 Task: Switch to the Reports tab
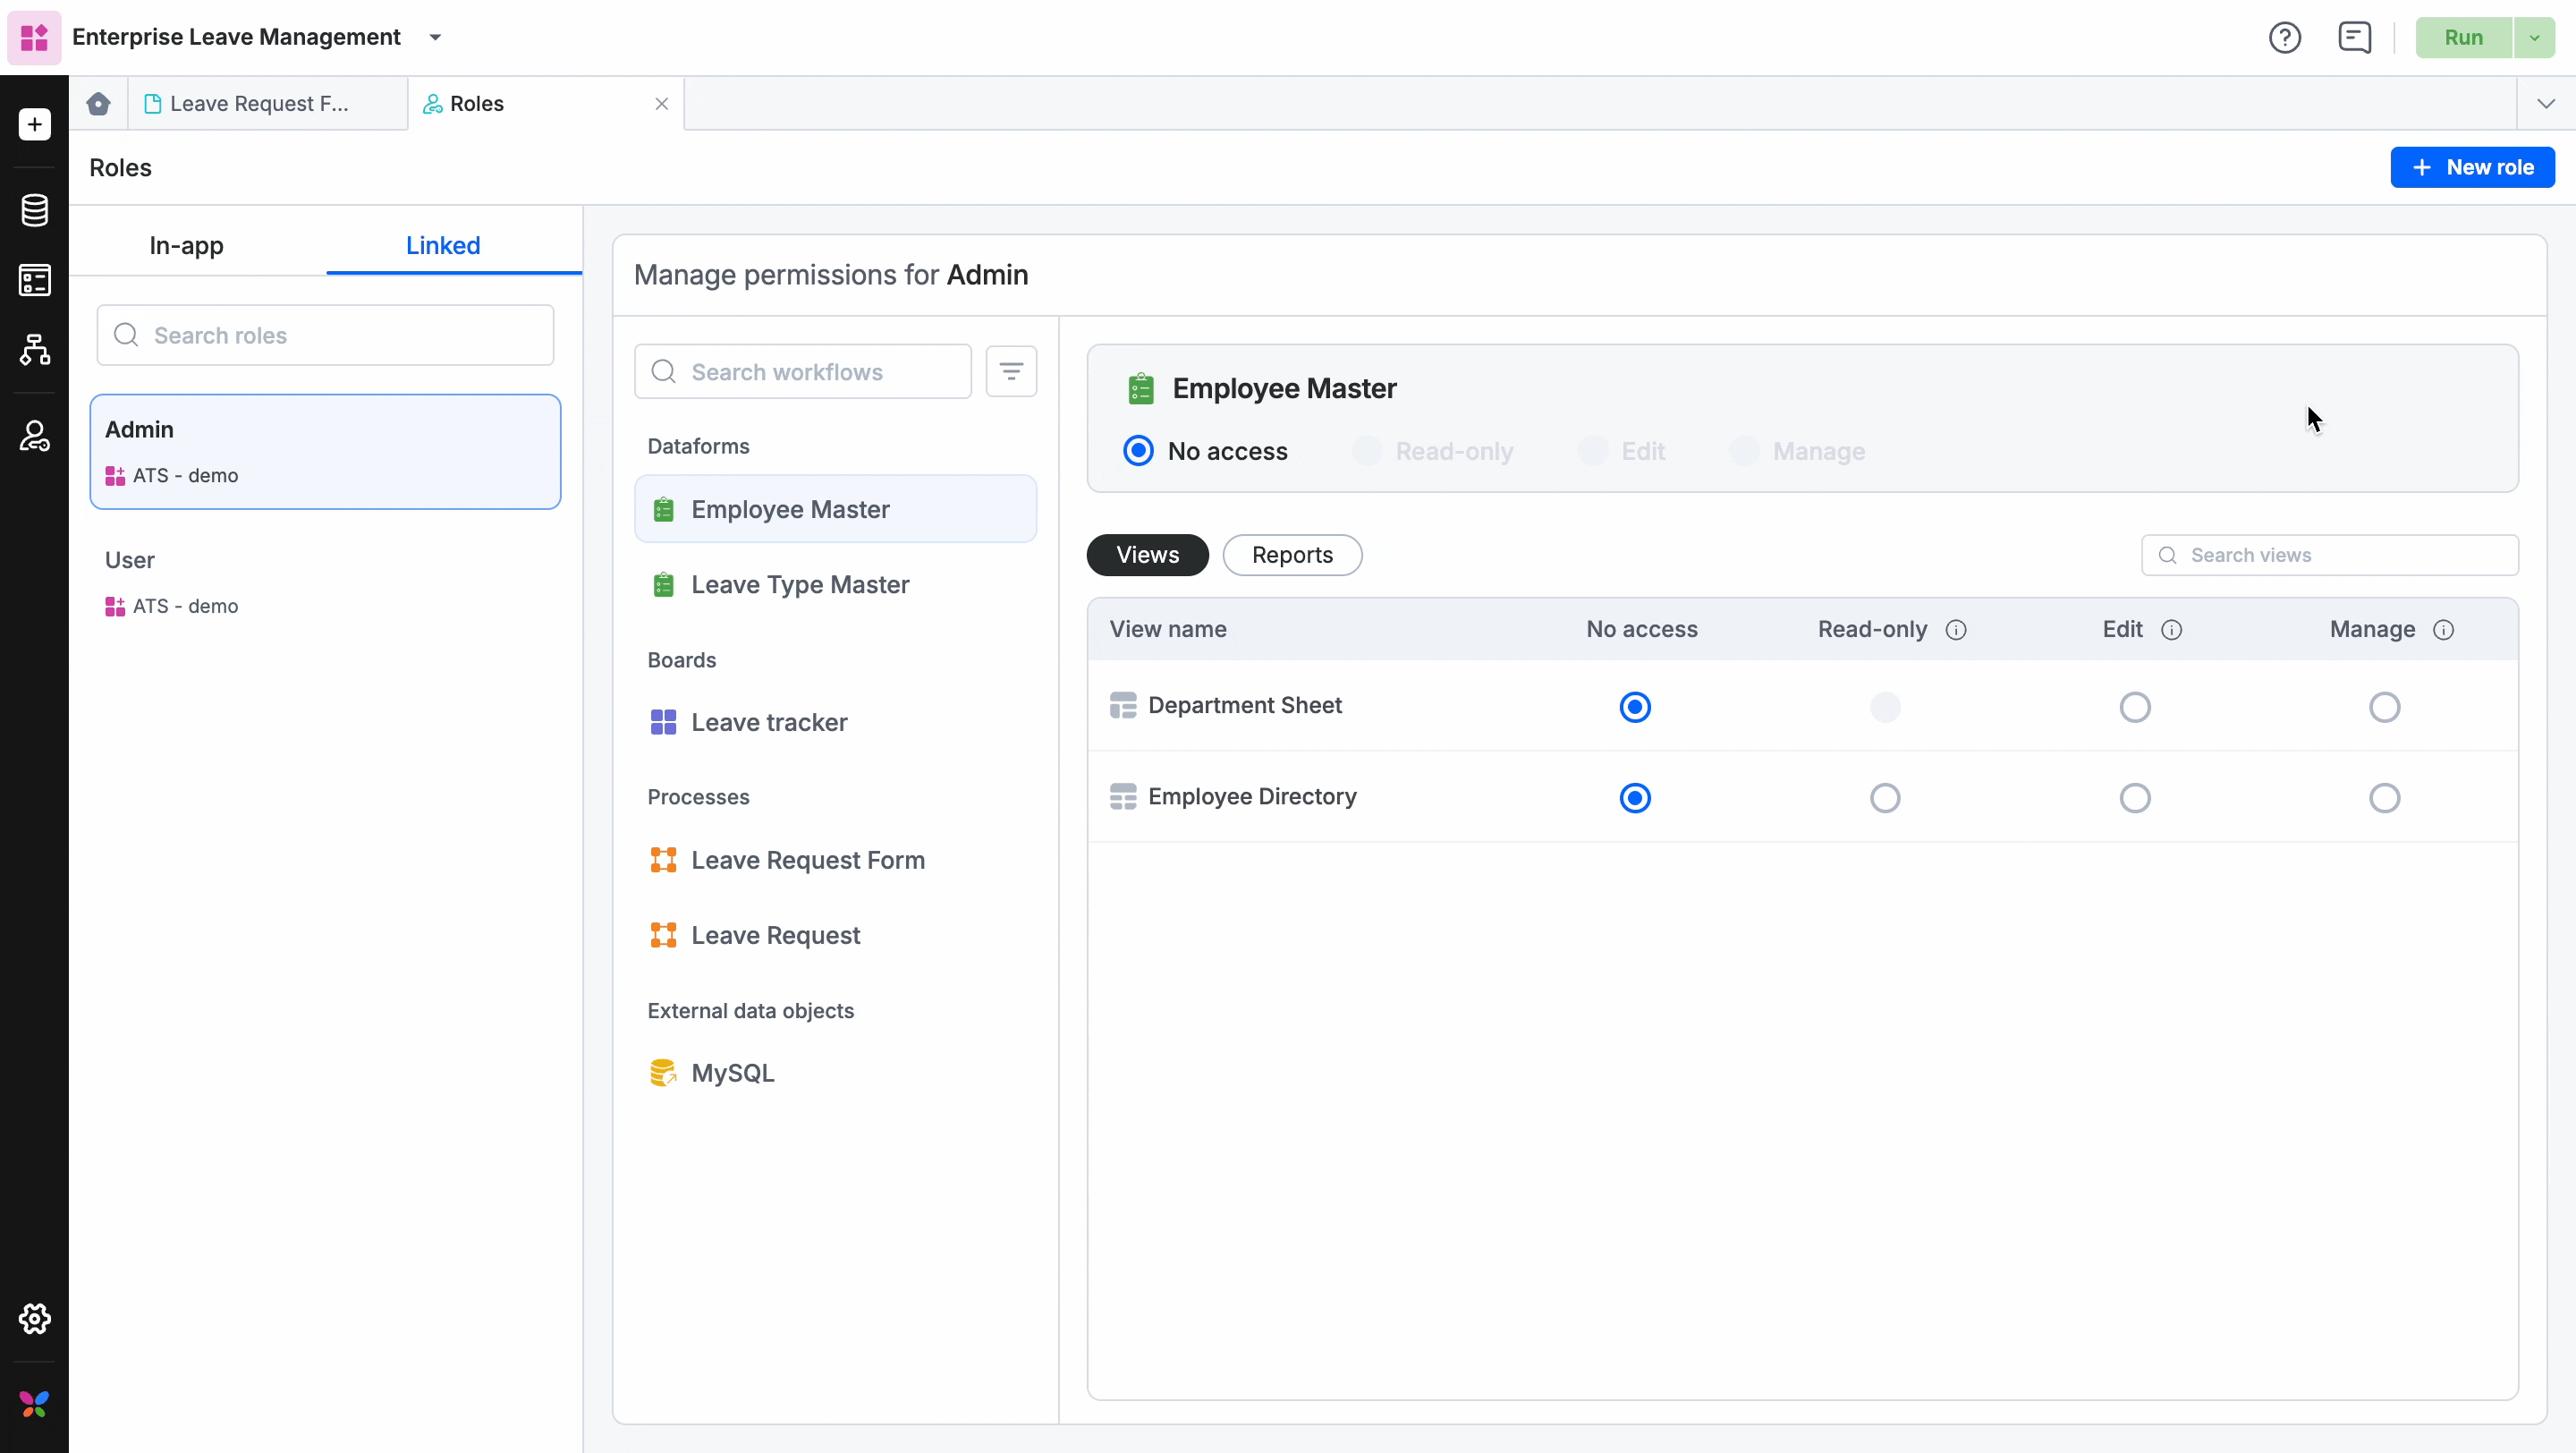(x=1292, y=555)
